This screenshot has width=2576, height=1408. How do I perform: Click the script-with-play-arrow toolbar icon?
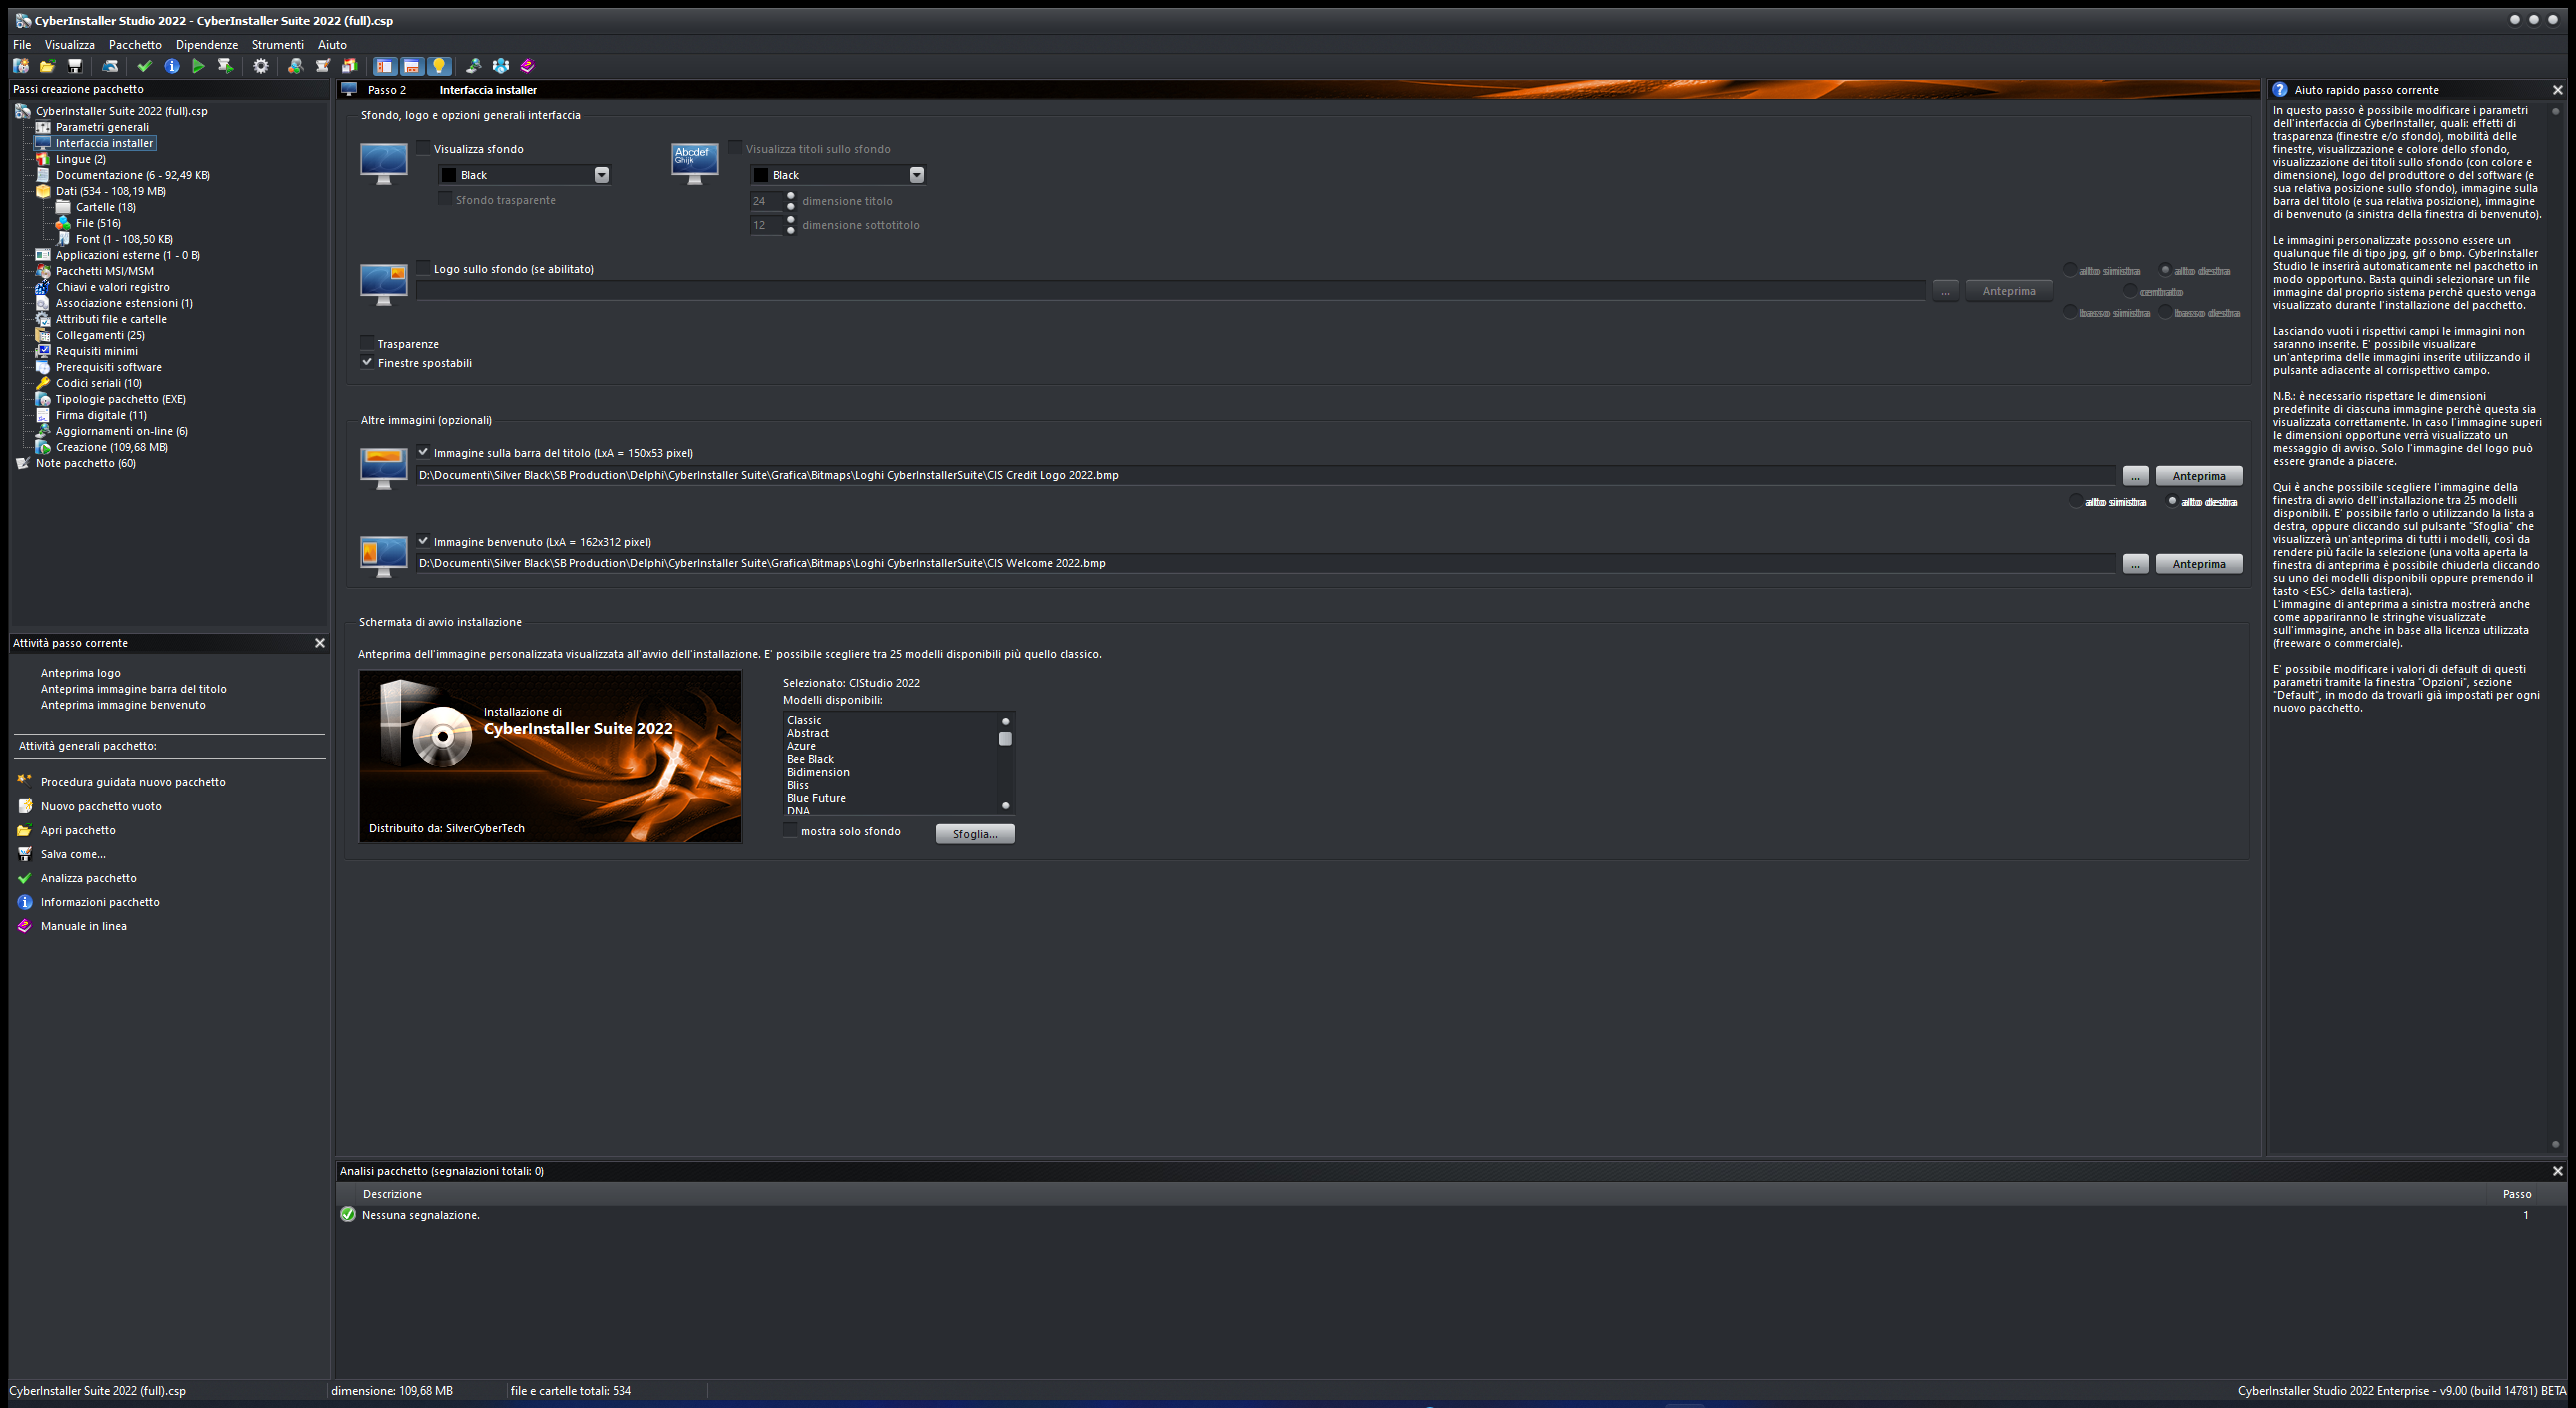click(225, 66)
